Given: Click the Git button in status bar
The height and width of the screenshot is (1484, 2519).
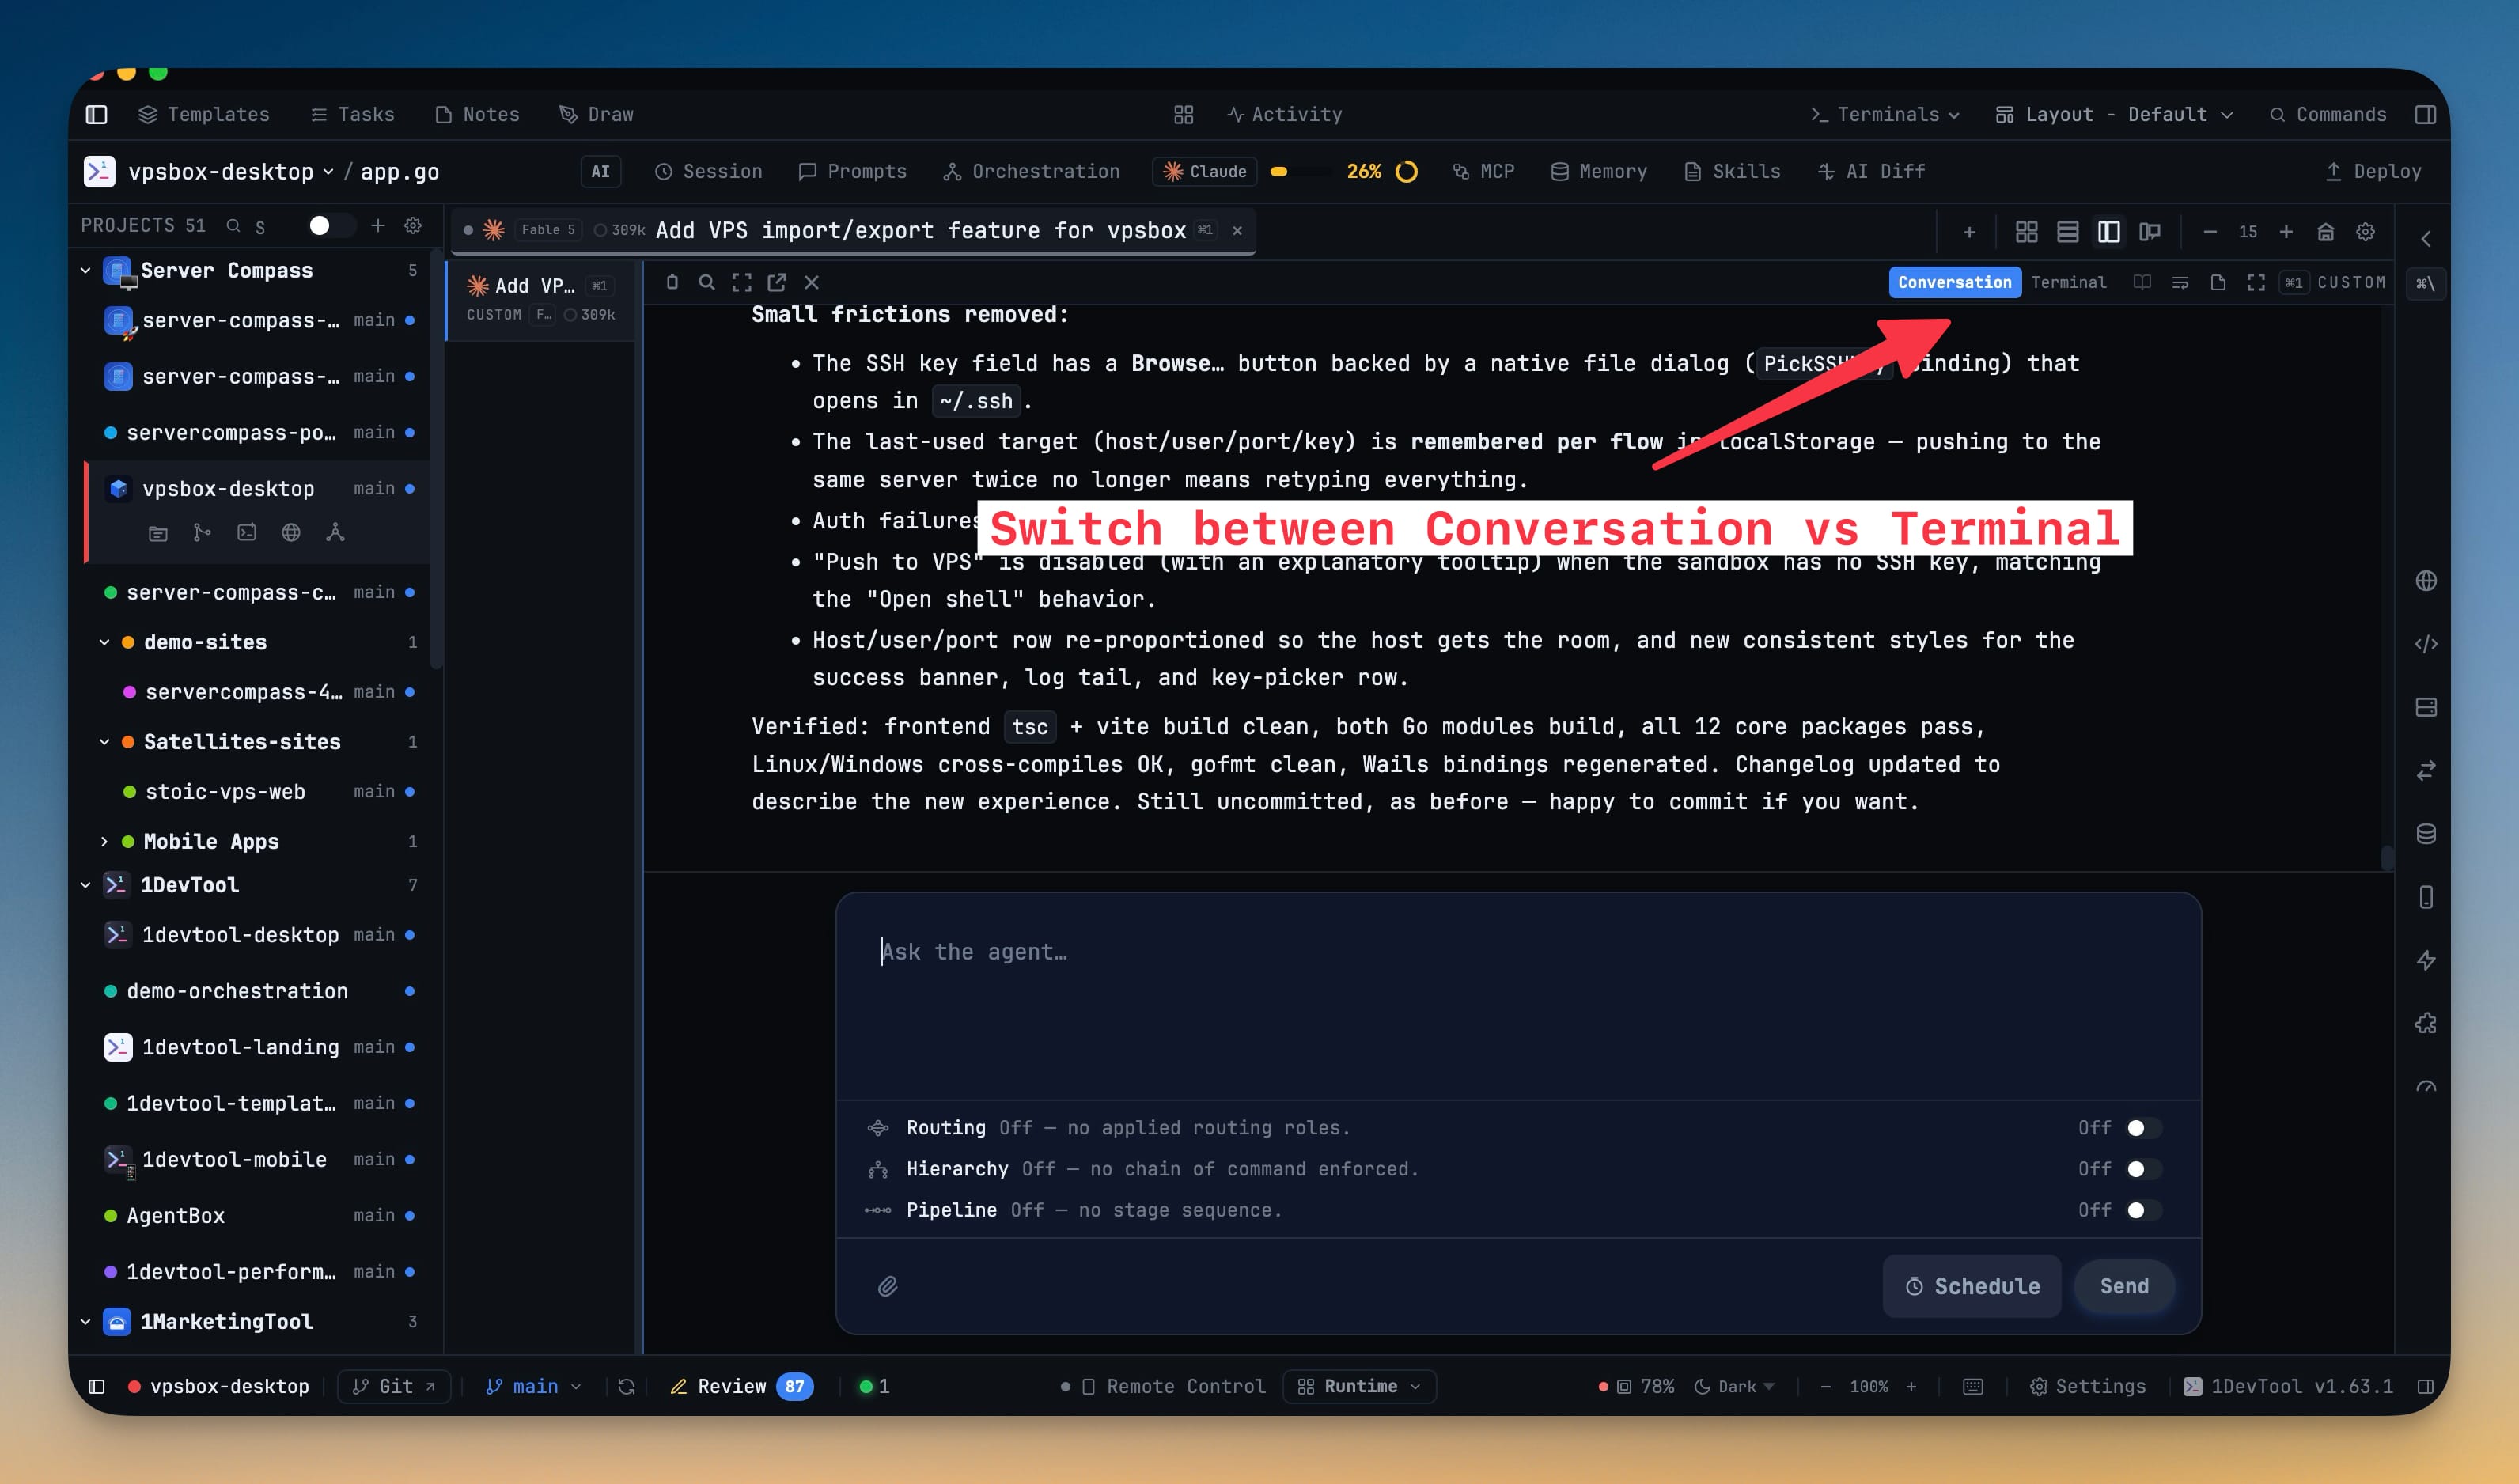Looking at the screenshot, I should tap(395, 1387).
